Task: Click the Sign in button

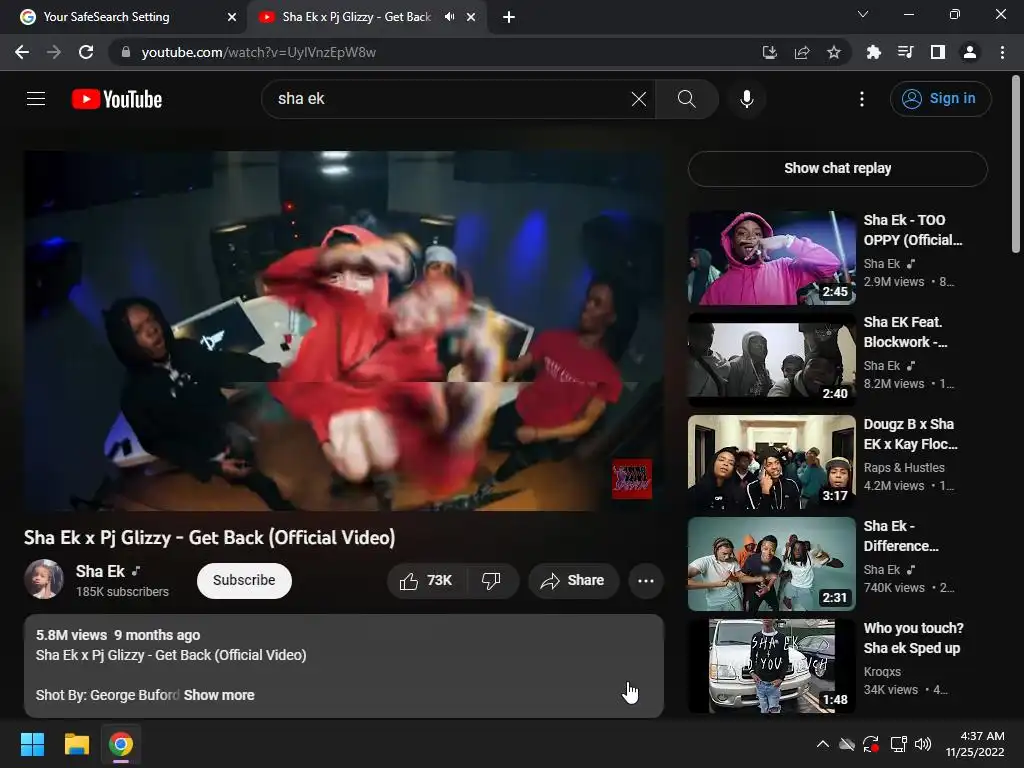Action: point(940,99)
